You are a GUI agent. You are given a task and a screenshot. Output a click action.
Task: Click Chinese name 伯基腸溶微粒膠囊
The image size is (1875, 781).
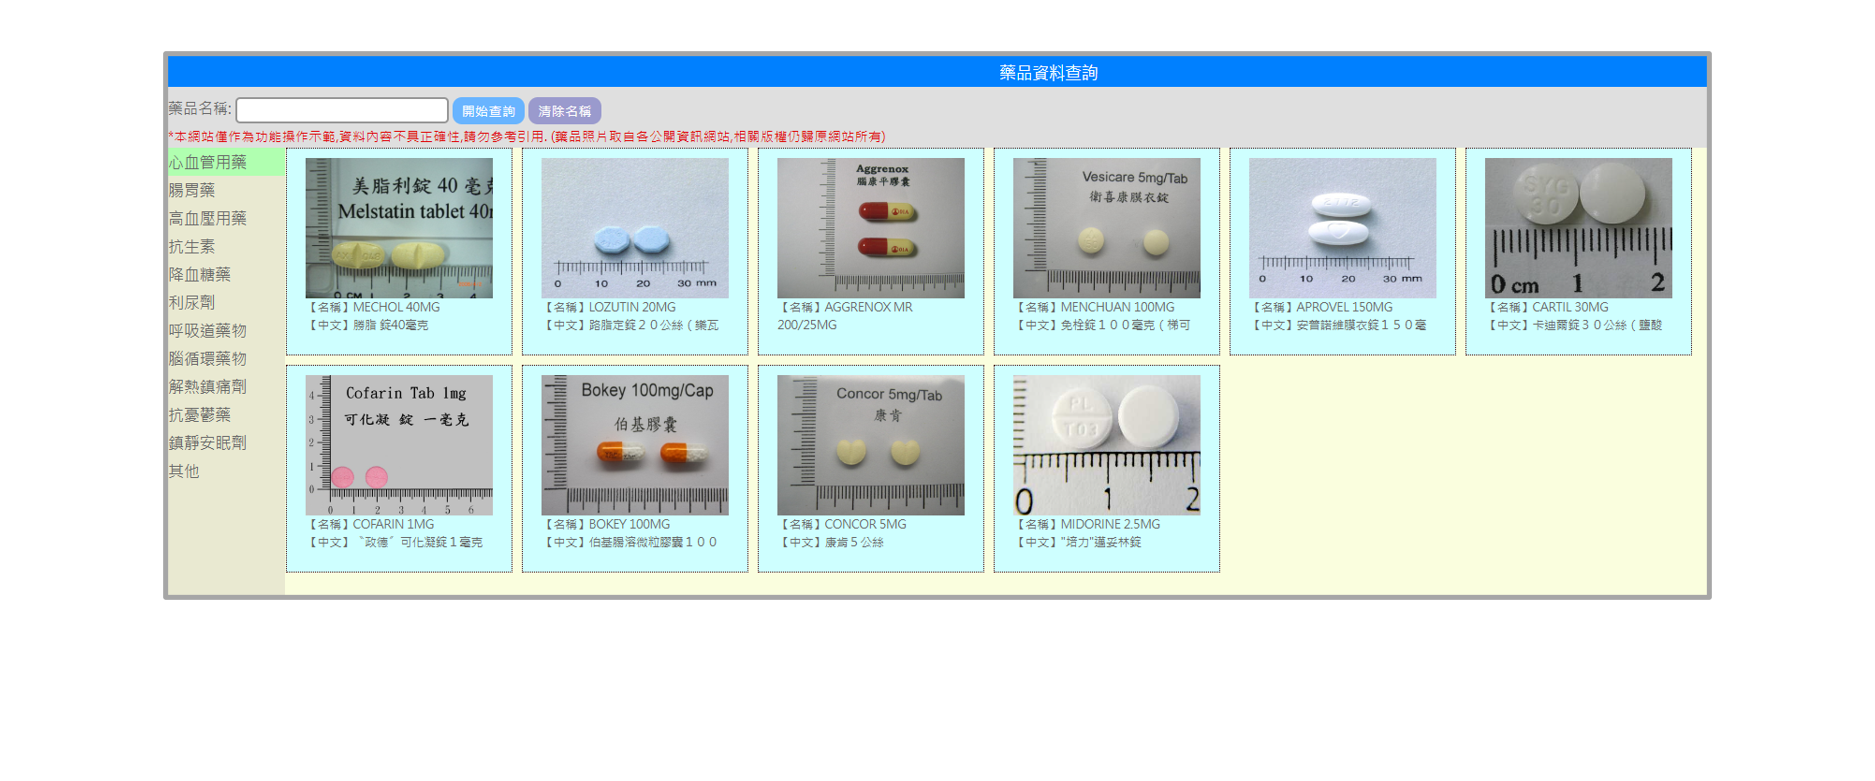coord(630,542)
